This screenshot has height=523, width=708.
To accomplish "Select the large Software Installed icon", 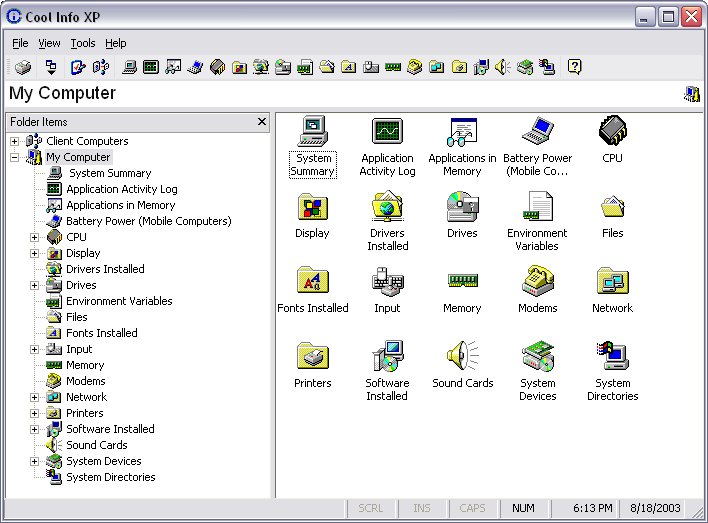I will [x=387, y=356].
